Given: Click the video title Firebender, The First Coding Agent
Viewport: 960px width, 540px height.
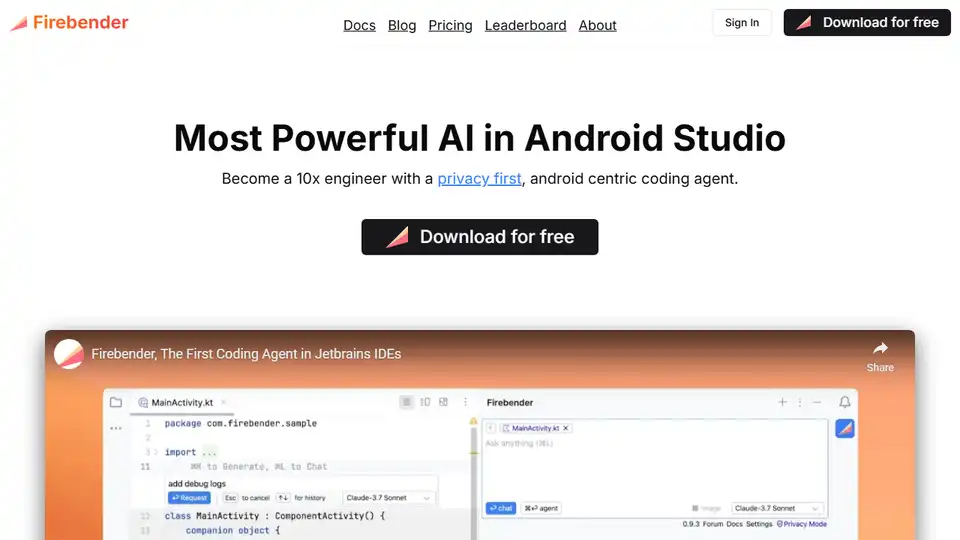Looking at the screenshot, I should coord(246,354).
